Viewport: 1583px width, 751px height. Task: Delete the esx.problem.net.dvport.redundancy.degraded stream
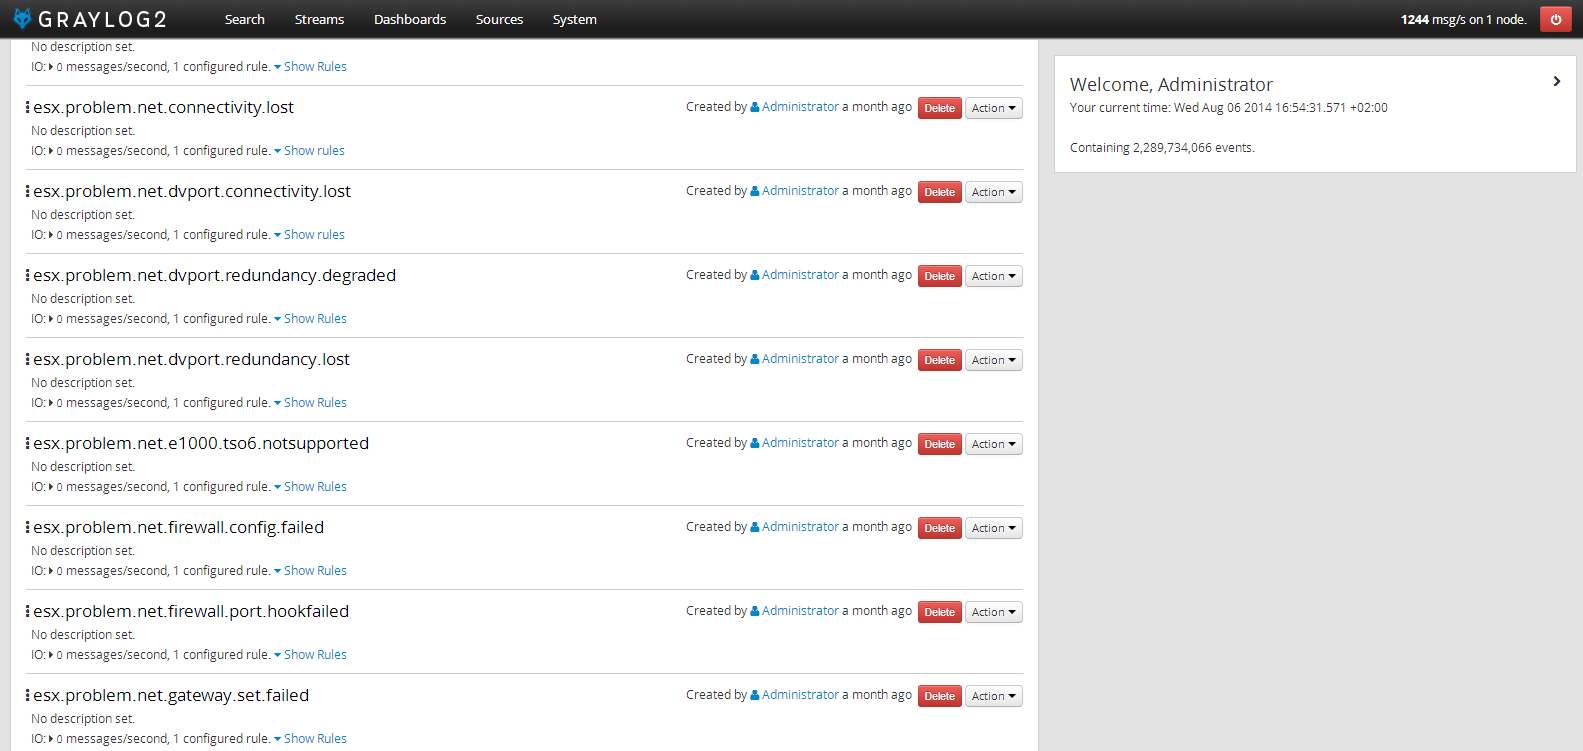point(939,276)
